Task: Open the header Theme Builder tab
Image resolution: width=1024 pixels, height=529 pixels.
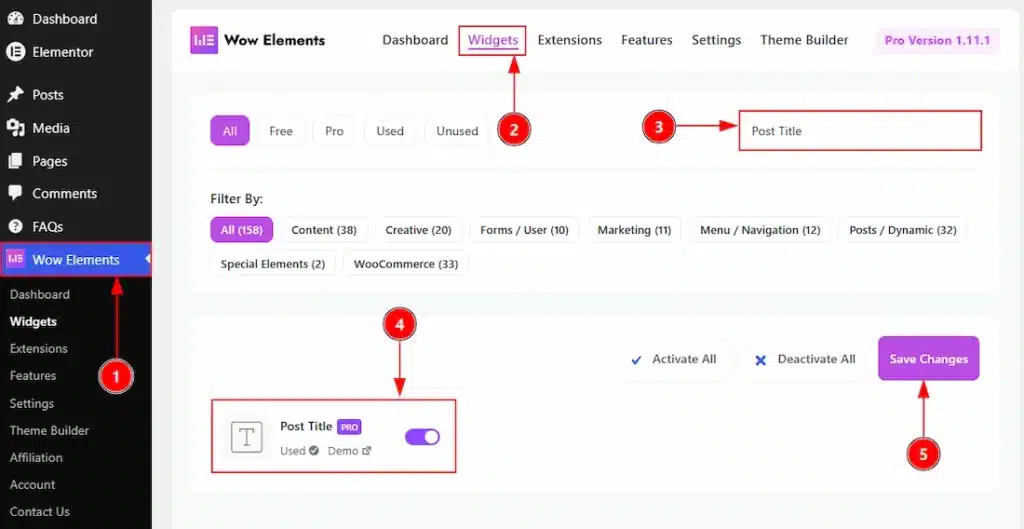Action: (x=804, y=40)
